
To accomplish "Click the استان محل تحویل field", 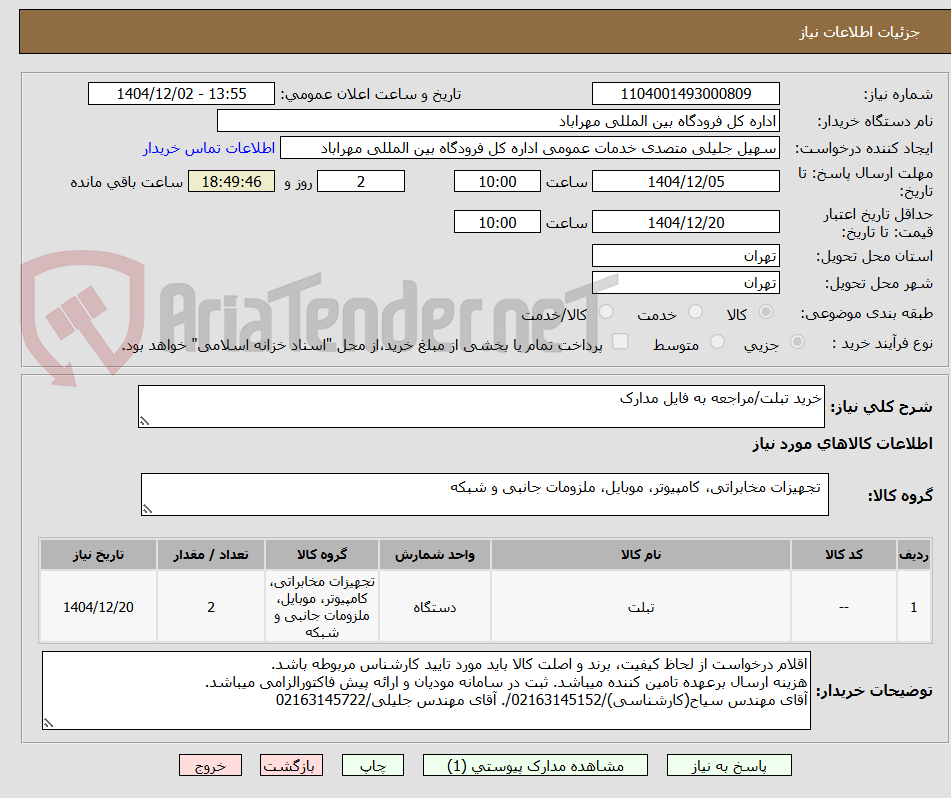I will (685, 256).
